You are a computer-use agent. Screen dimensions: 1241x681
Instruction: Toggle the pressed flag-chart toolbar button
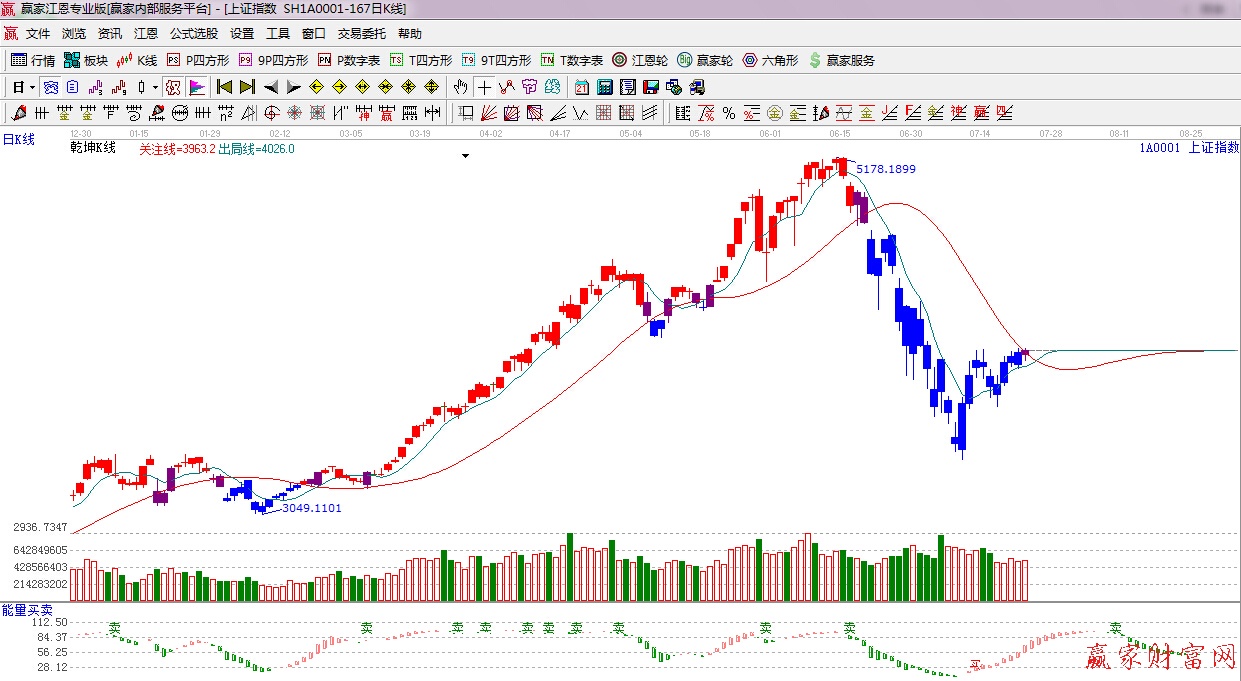tap(197, 87)
